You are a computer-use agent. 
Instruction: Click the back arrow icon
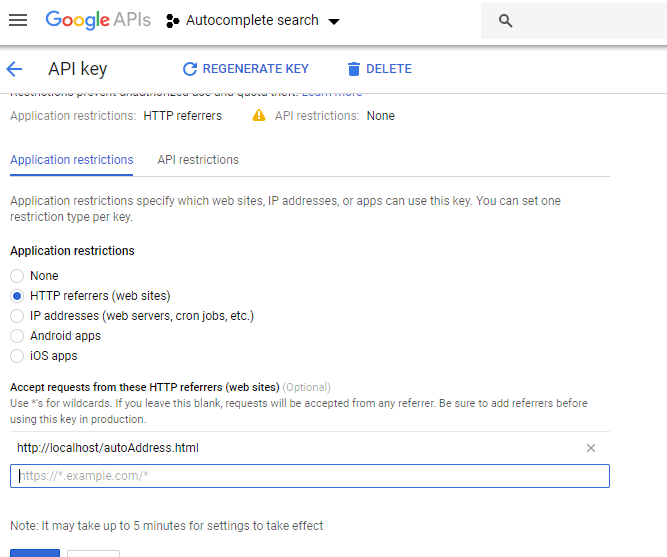[14, 69]
